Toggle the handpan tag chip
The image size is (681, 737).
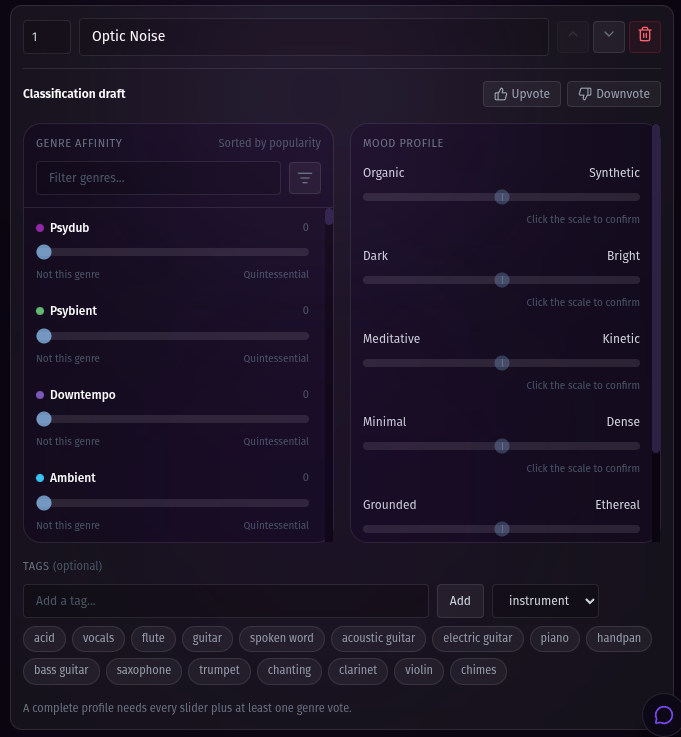pos(618,638)
